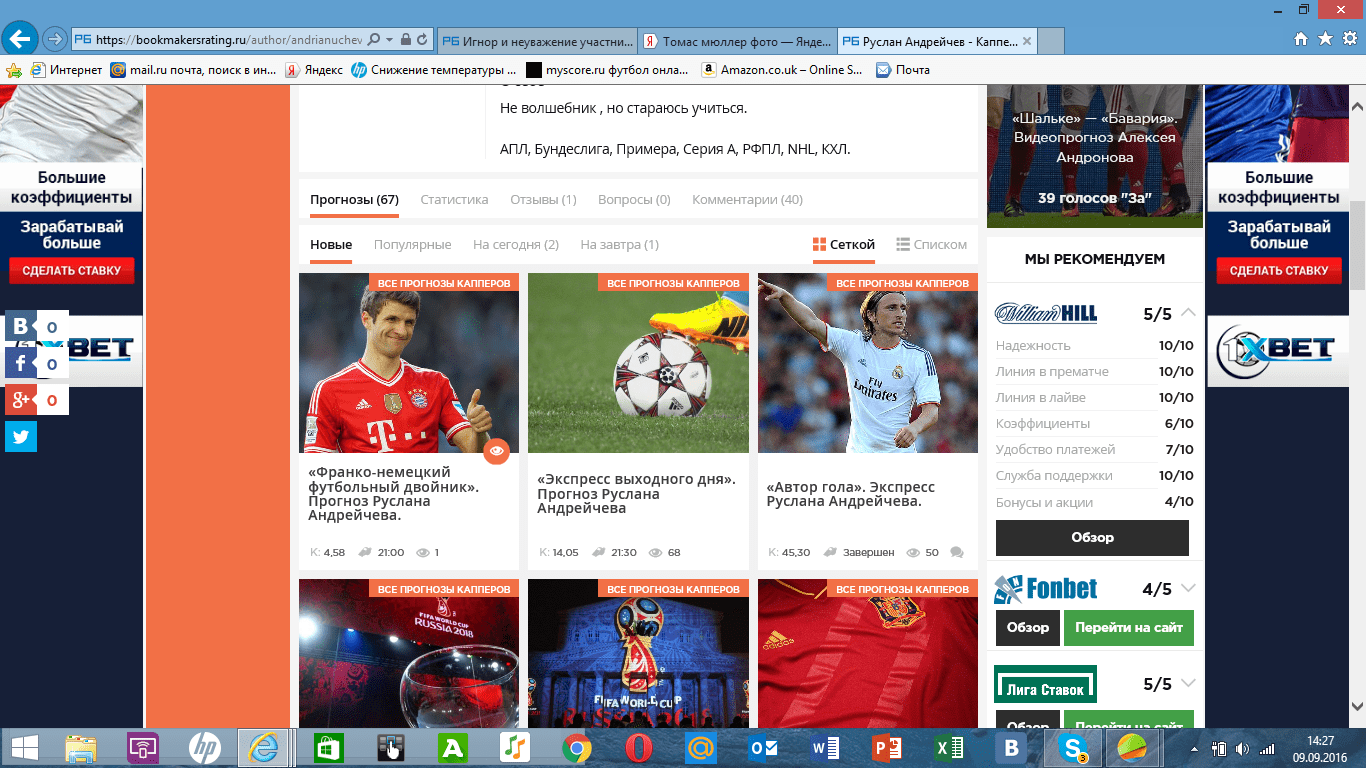The height and width of the screenshot is (768, 1366).
Task: Switch to grid view Сеткой
Action: point(843,245)
